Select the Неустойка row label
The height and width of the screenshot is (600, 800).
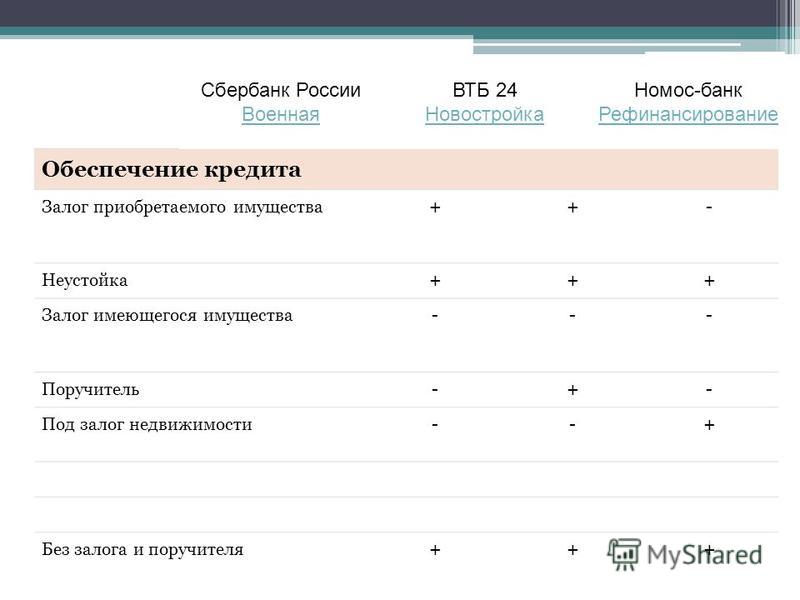coord(85,280)
